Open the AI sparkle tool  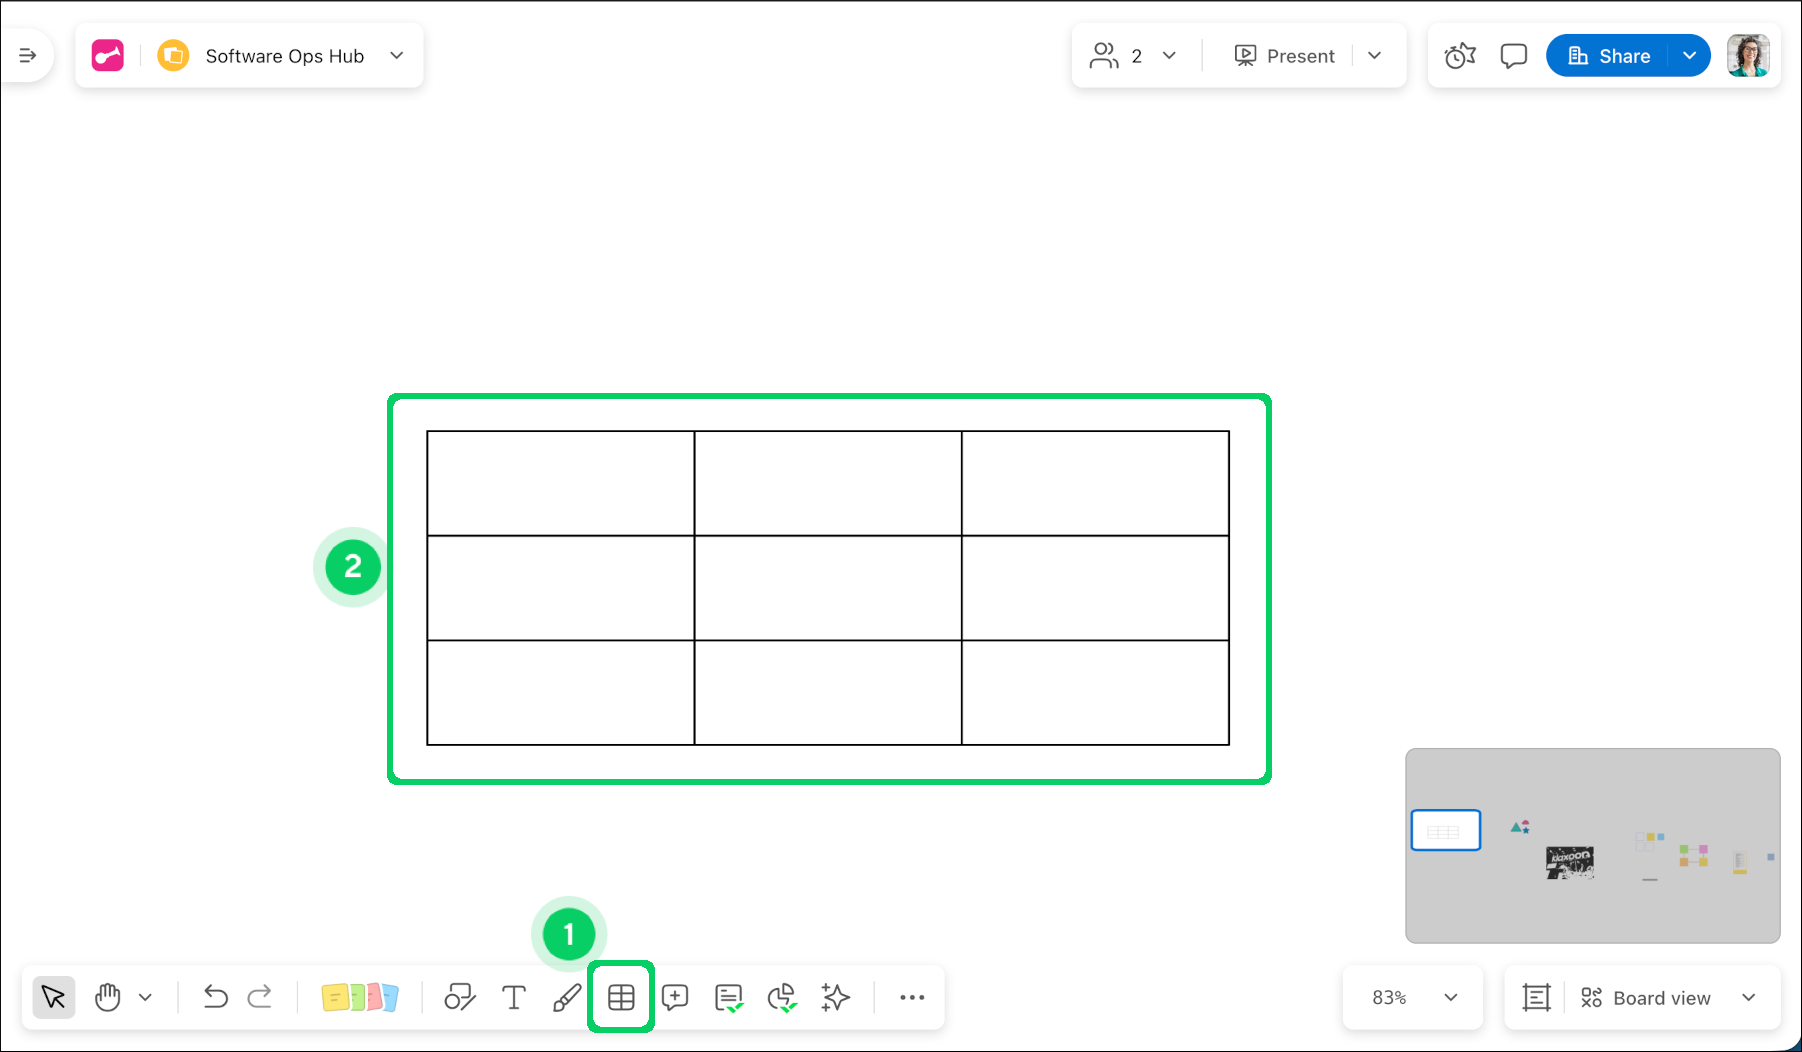pyautogui.click(x=835, y=997)
